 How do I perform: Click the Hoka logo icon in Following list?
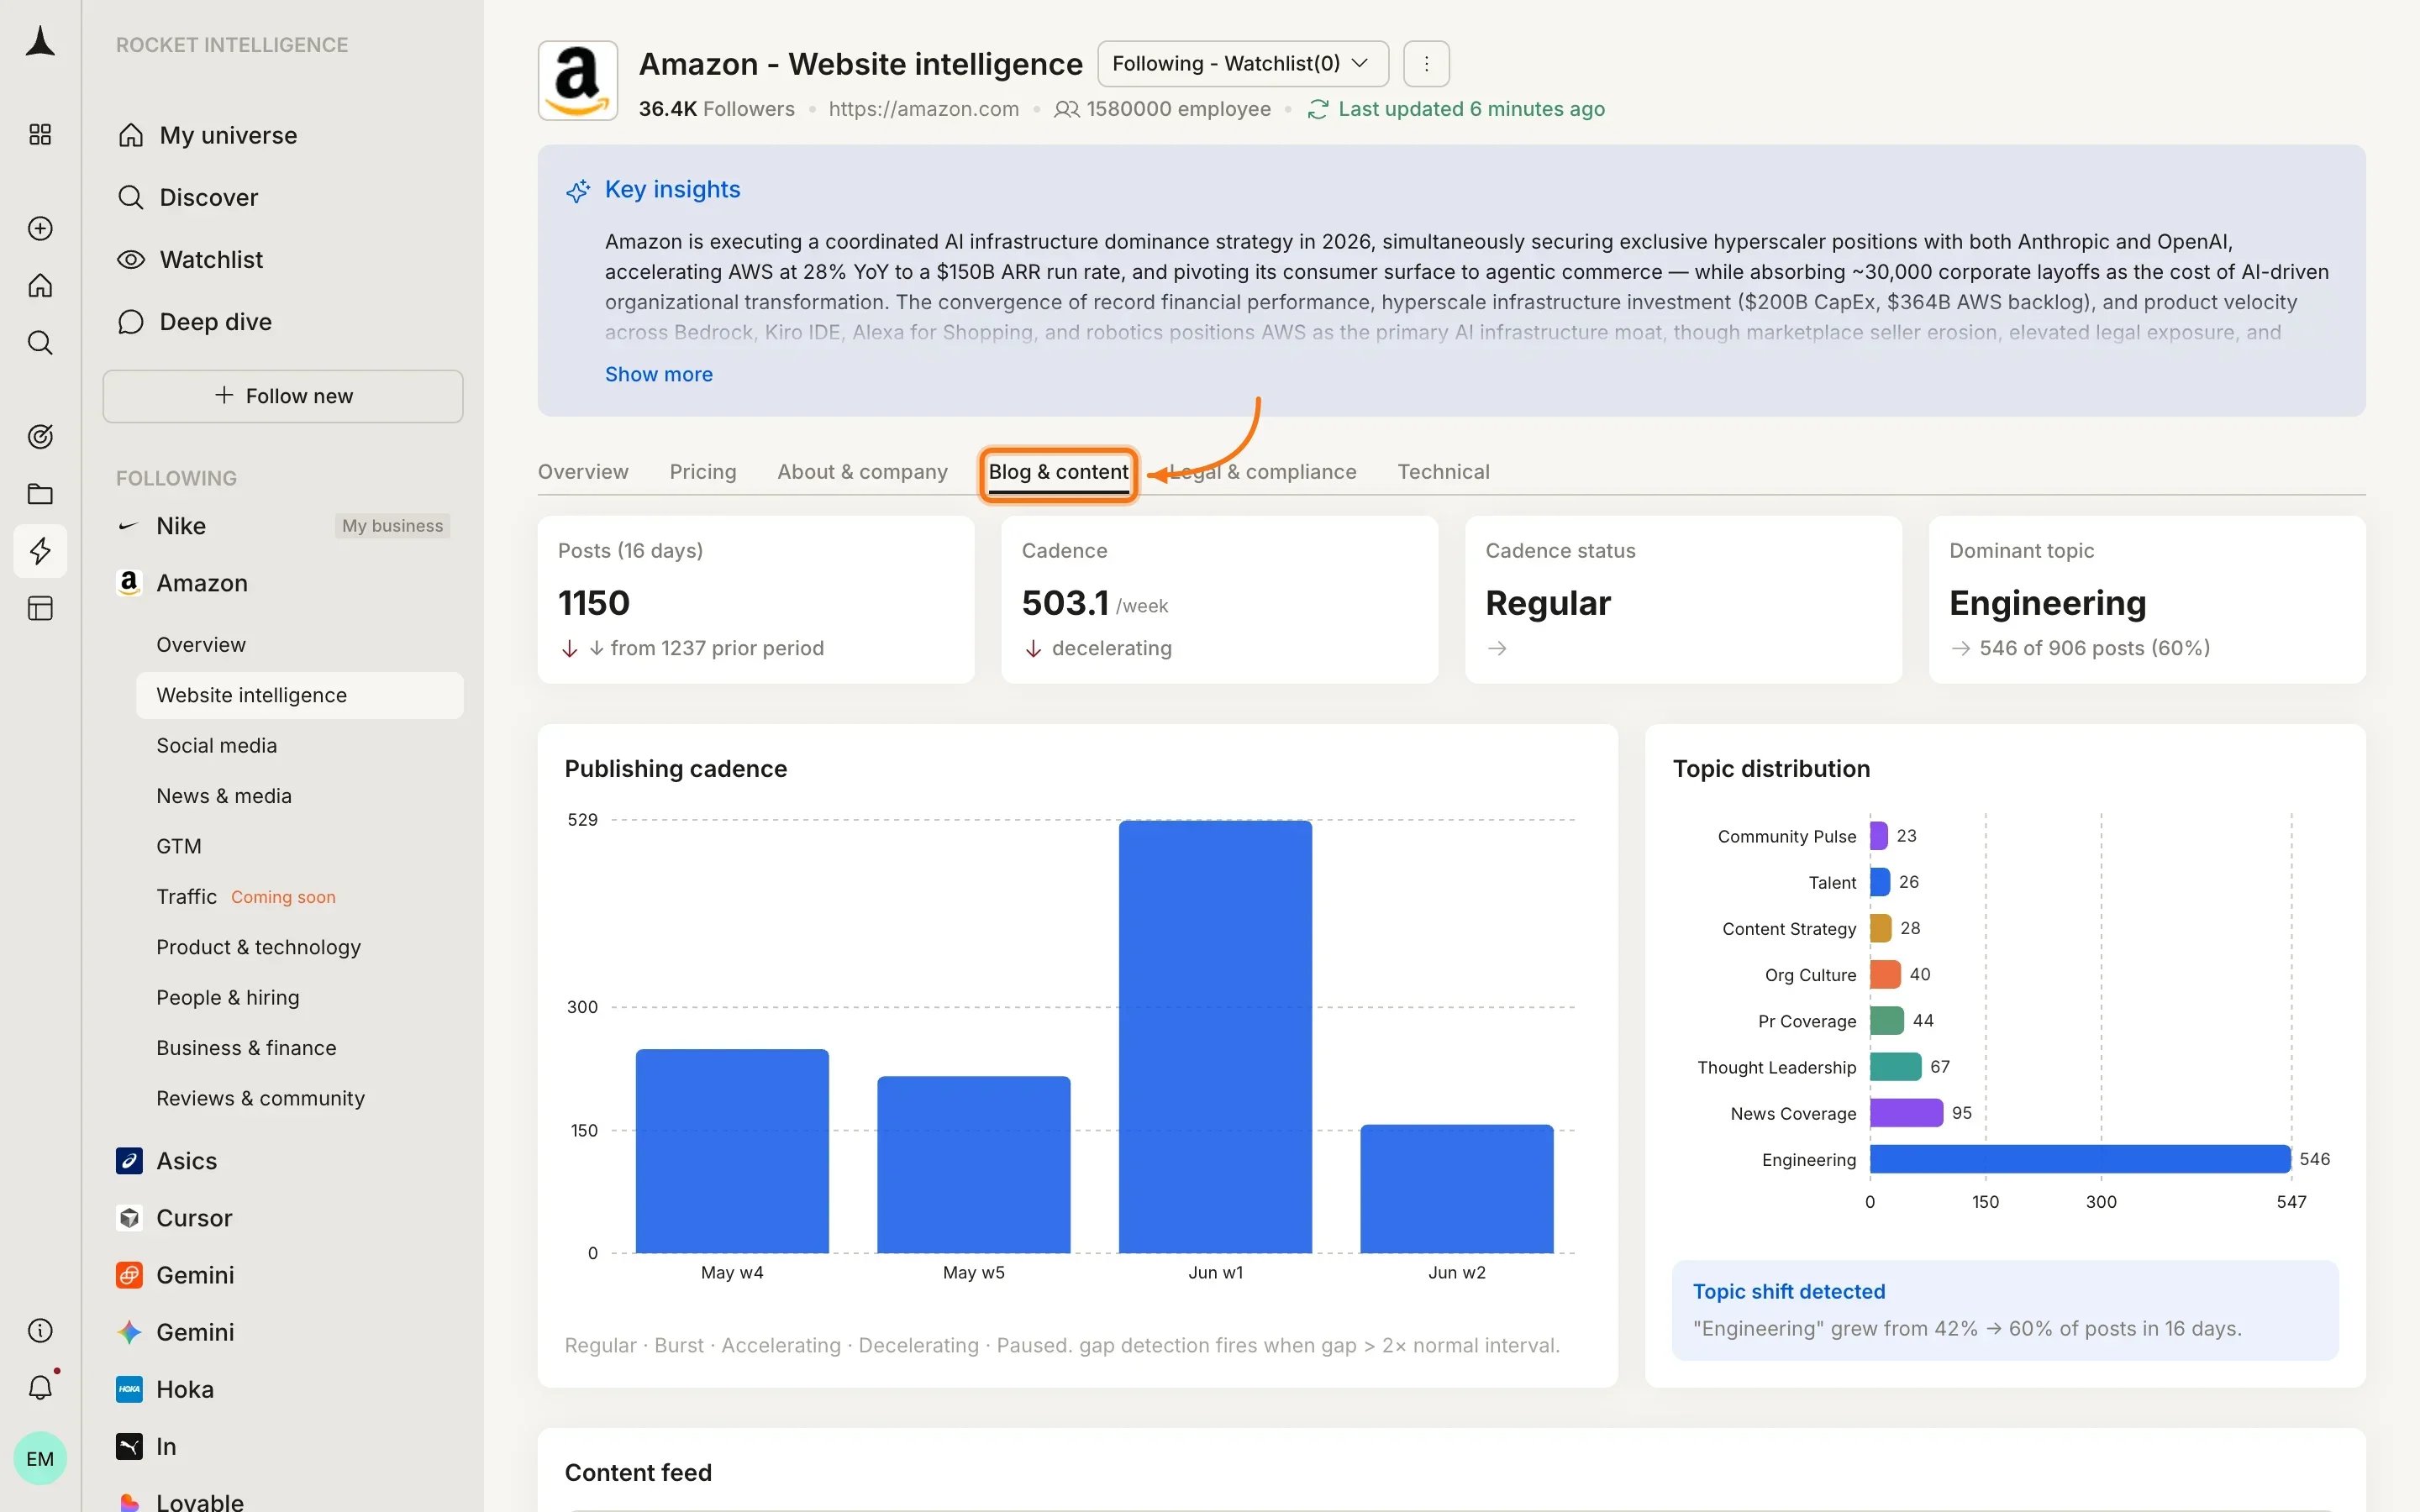[129, 1389]
